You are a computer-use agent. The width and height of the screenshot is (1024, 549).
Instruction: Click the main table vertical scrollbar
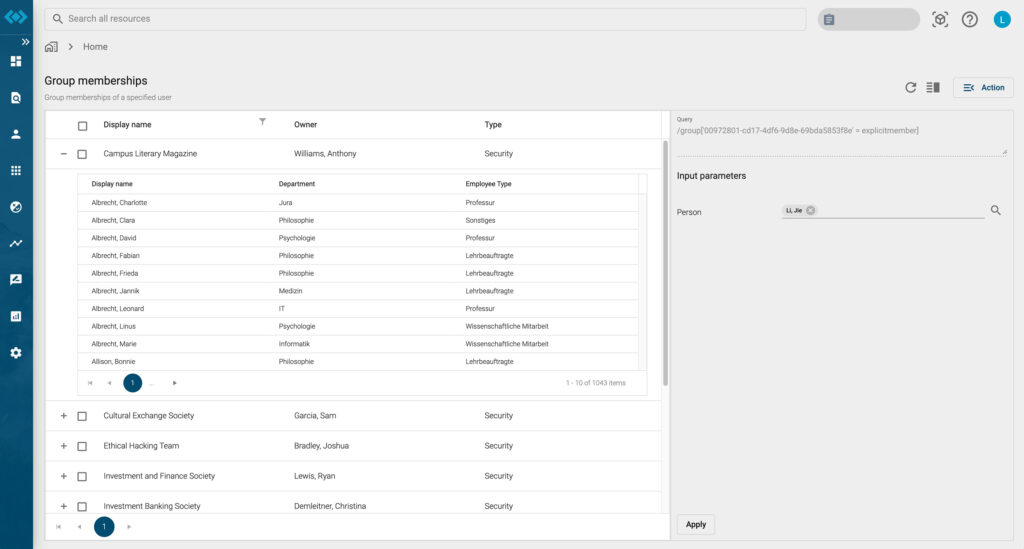tap(665, 263)
